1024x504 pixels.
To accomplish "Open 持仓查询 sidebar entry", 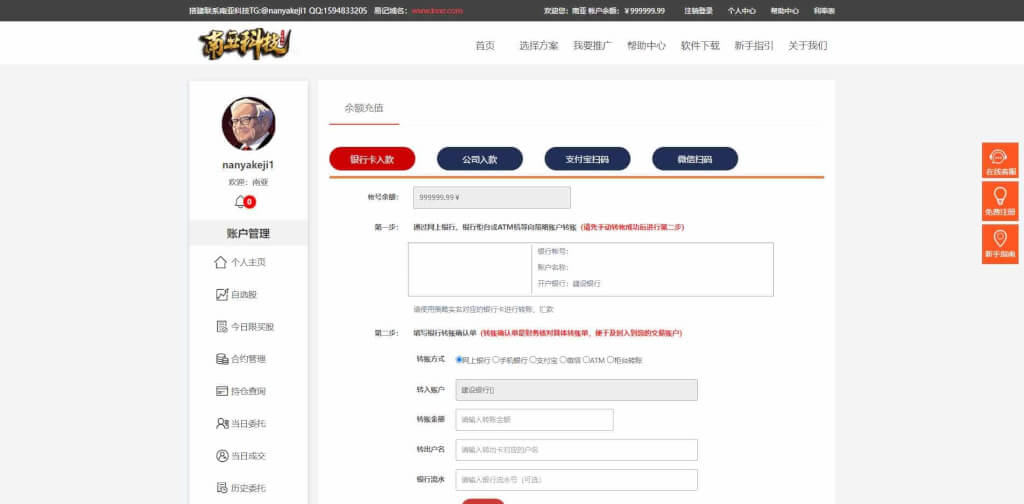I will coord(248,391).
